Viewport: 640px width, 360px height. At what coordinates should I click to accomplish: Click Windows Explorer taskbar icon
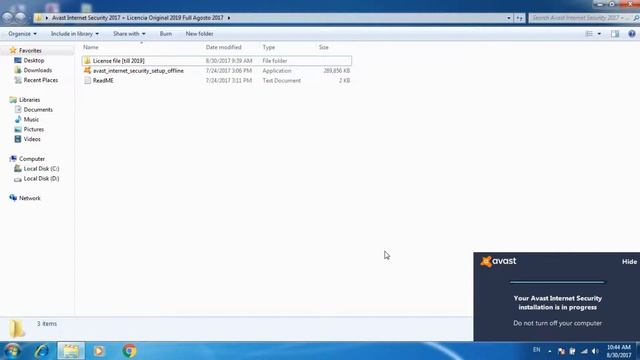pos(71,351)
